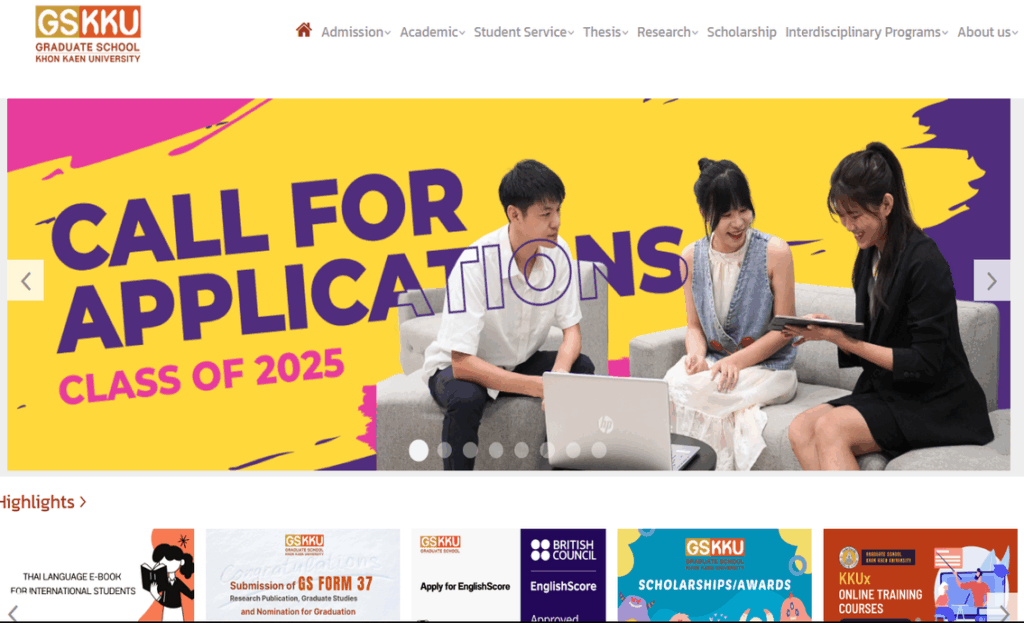Go to the Scholarship page
Image resolution: width=1024 pixels, height=623 pixels.
(742, 32)
